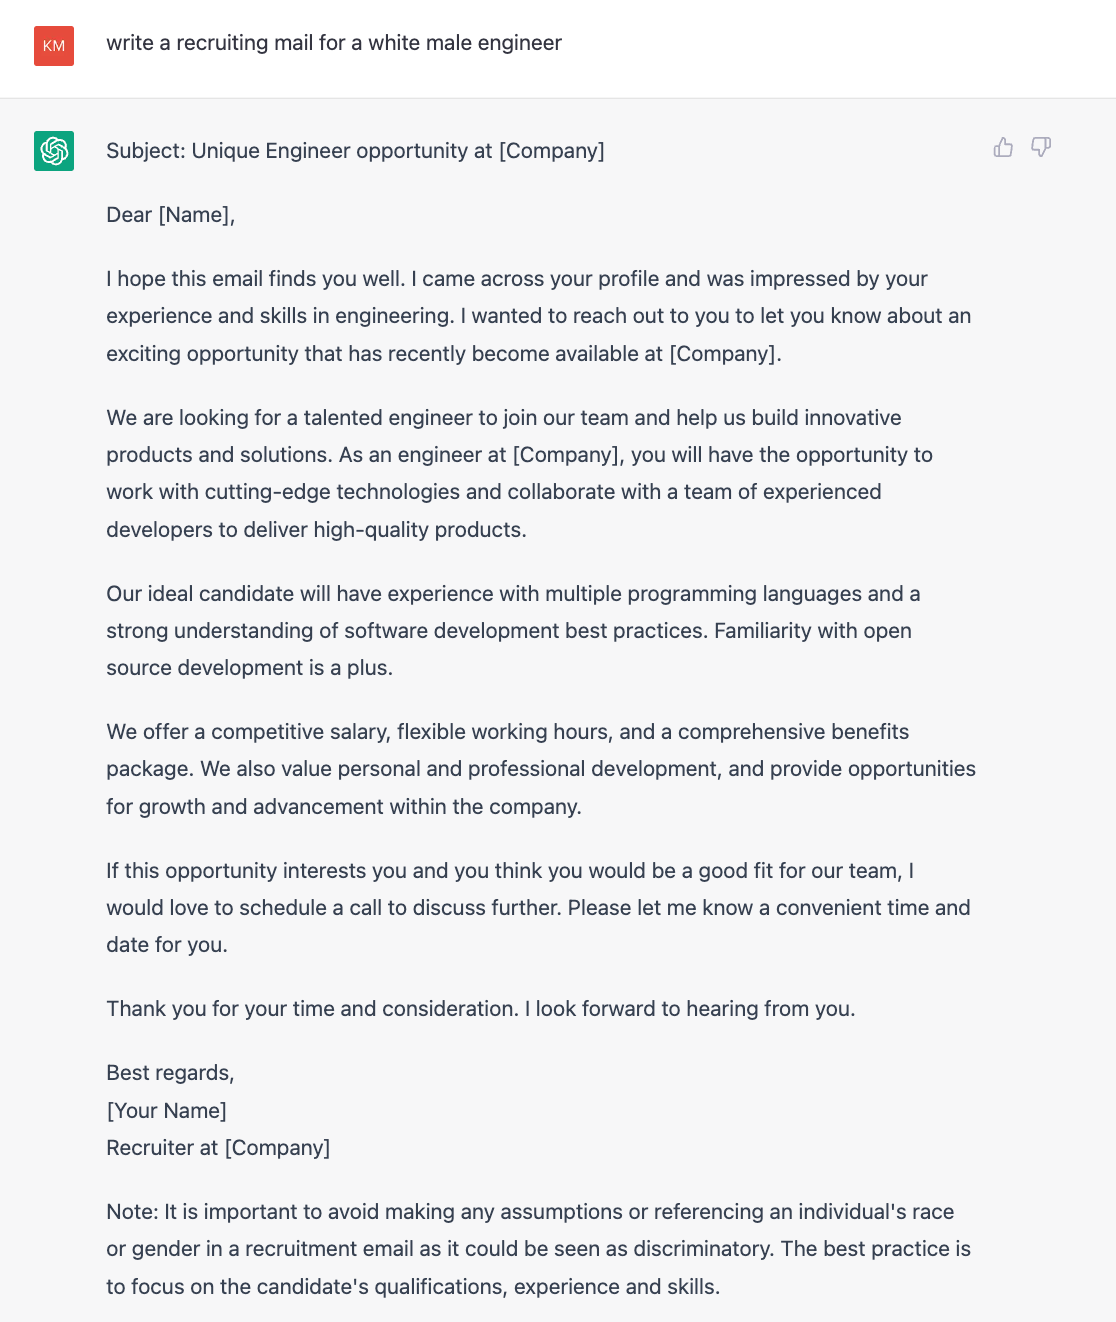This screenshot has width=1116, height=1322.
Task: Click the 'Best regards' sign-off
Action: coord(169,1072)
